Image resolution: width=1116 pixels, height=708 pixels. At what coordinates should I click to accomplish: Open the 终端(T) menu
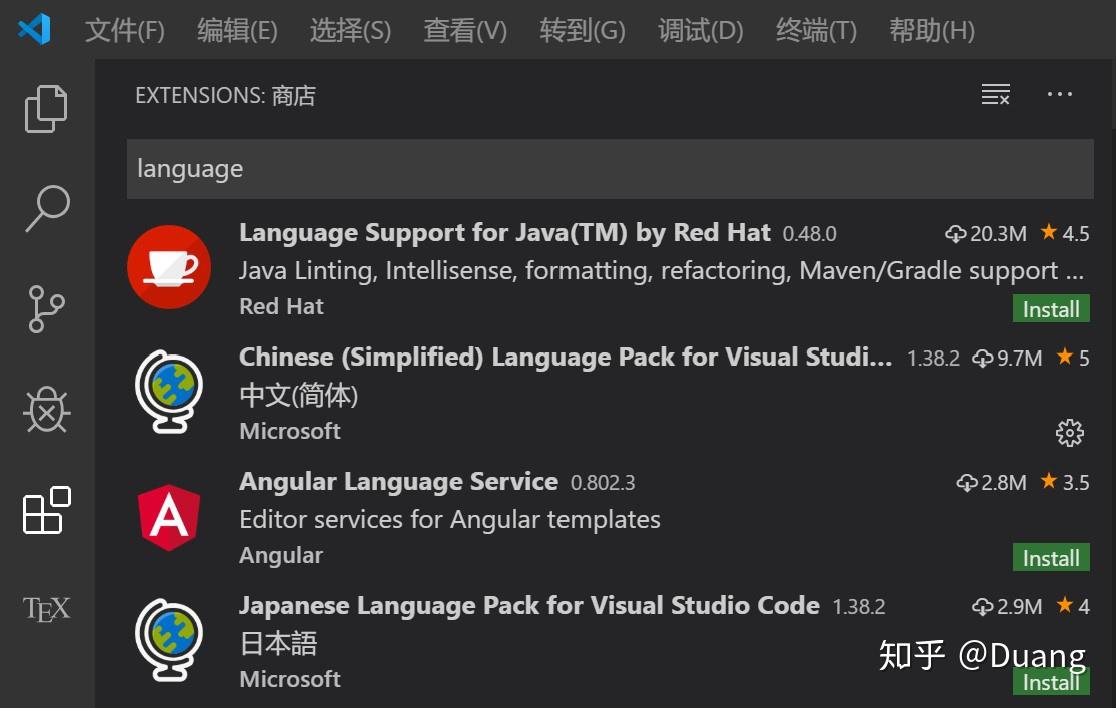coord(815,31)
